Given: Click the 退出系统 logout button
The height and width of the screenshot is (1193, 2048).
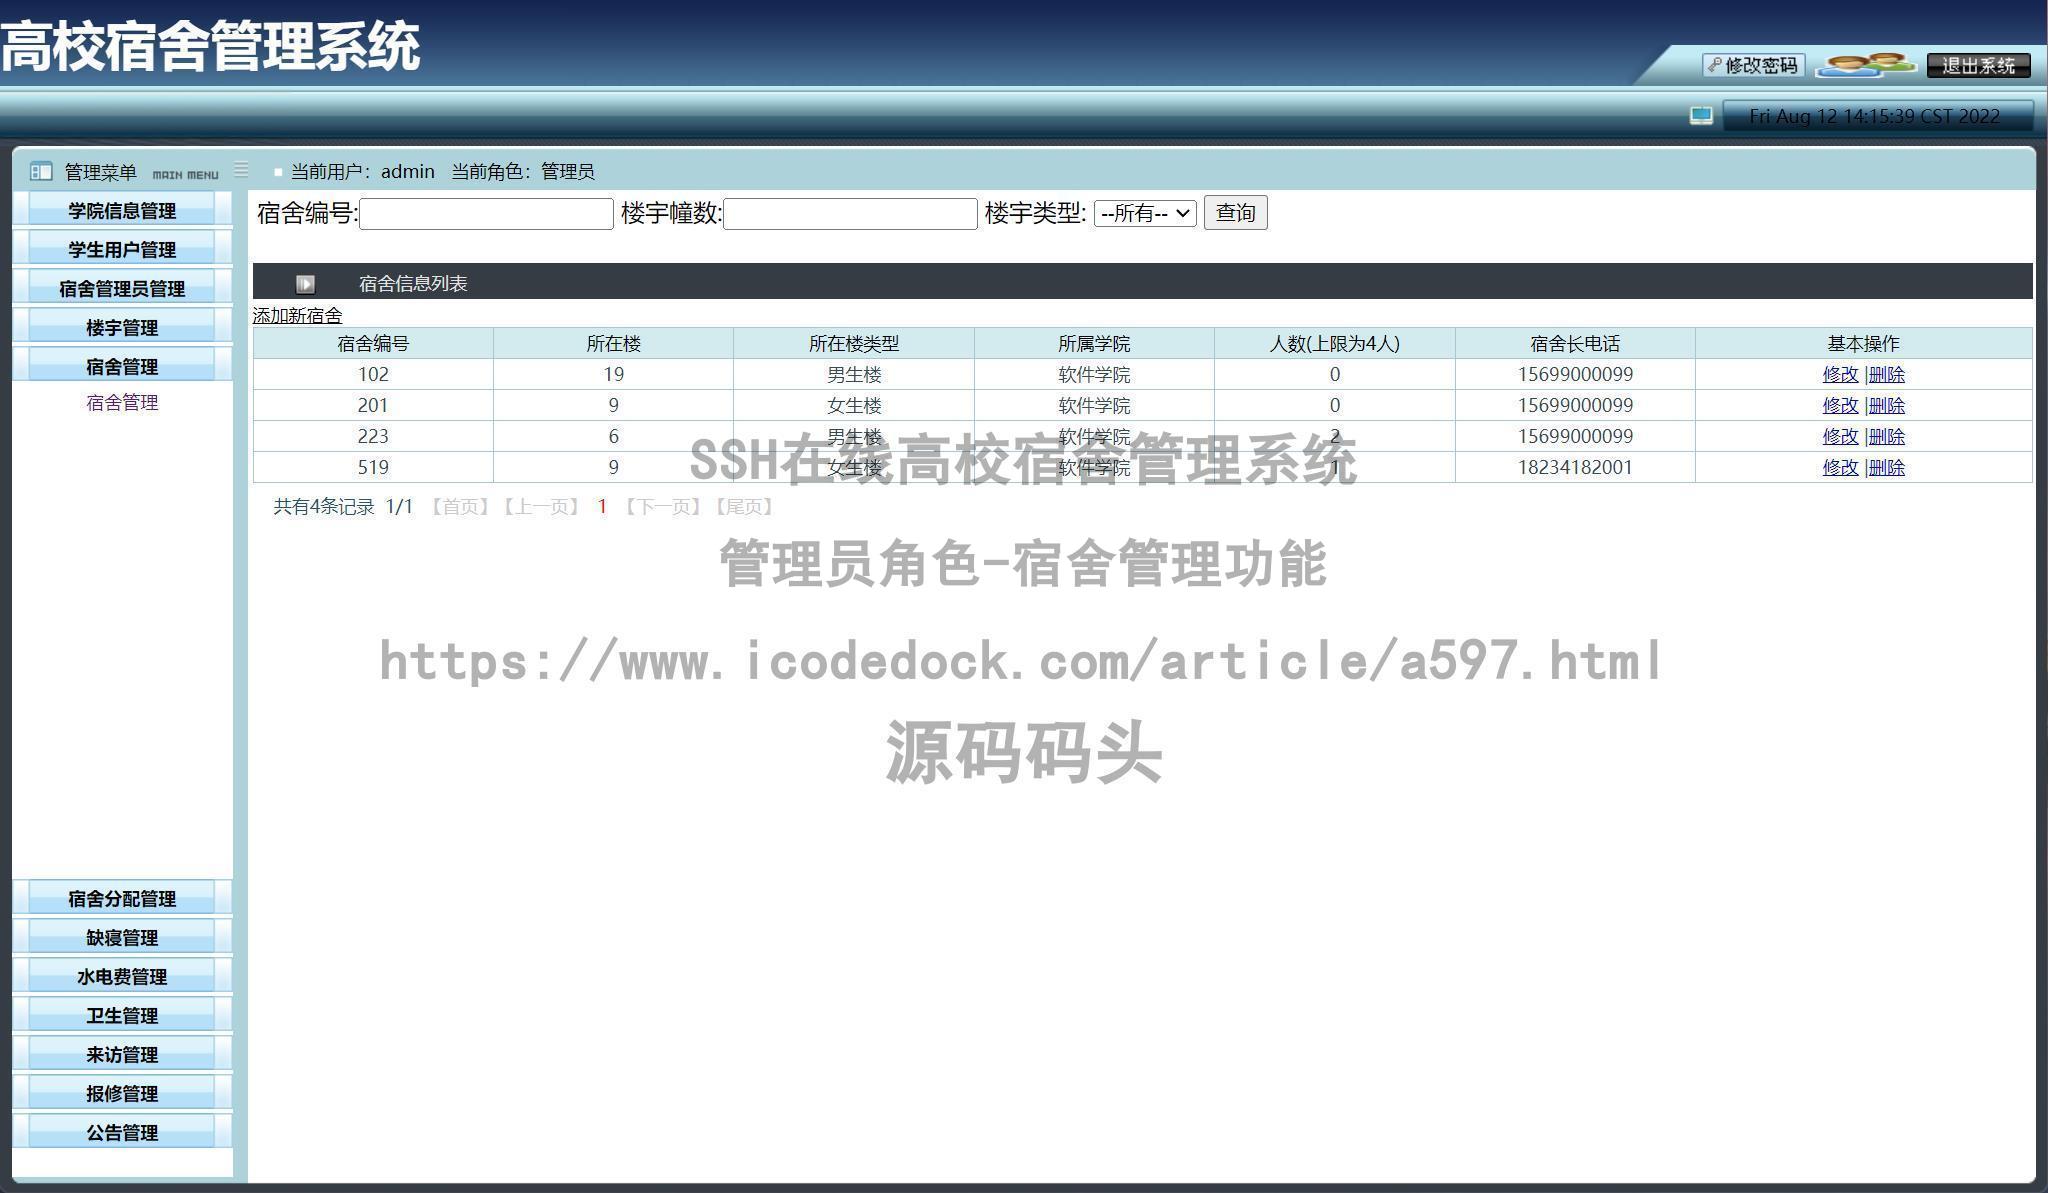Looking at the screenshot, I should [1978, 66].
